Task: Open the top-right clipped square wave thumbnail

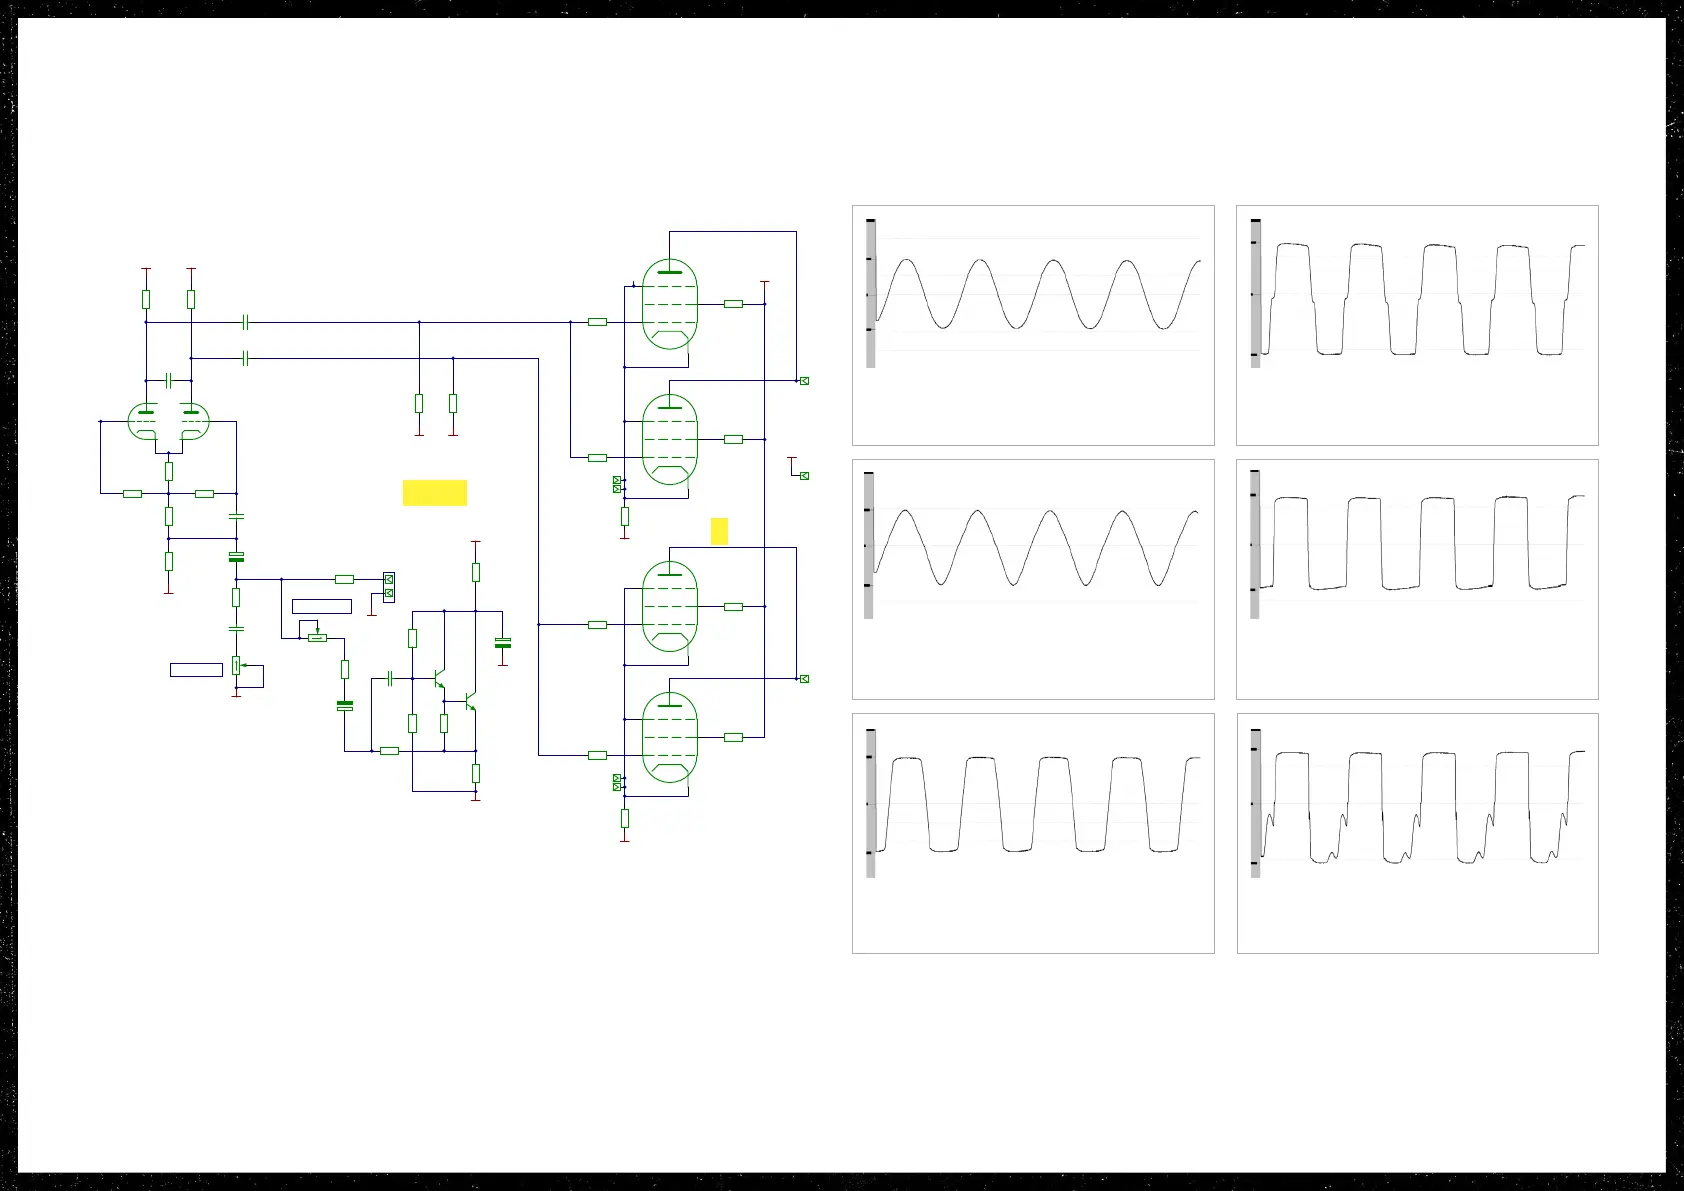Action: (x=1417, y=325)
